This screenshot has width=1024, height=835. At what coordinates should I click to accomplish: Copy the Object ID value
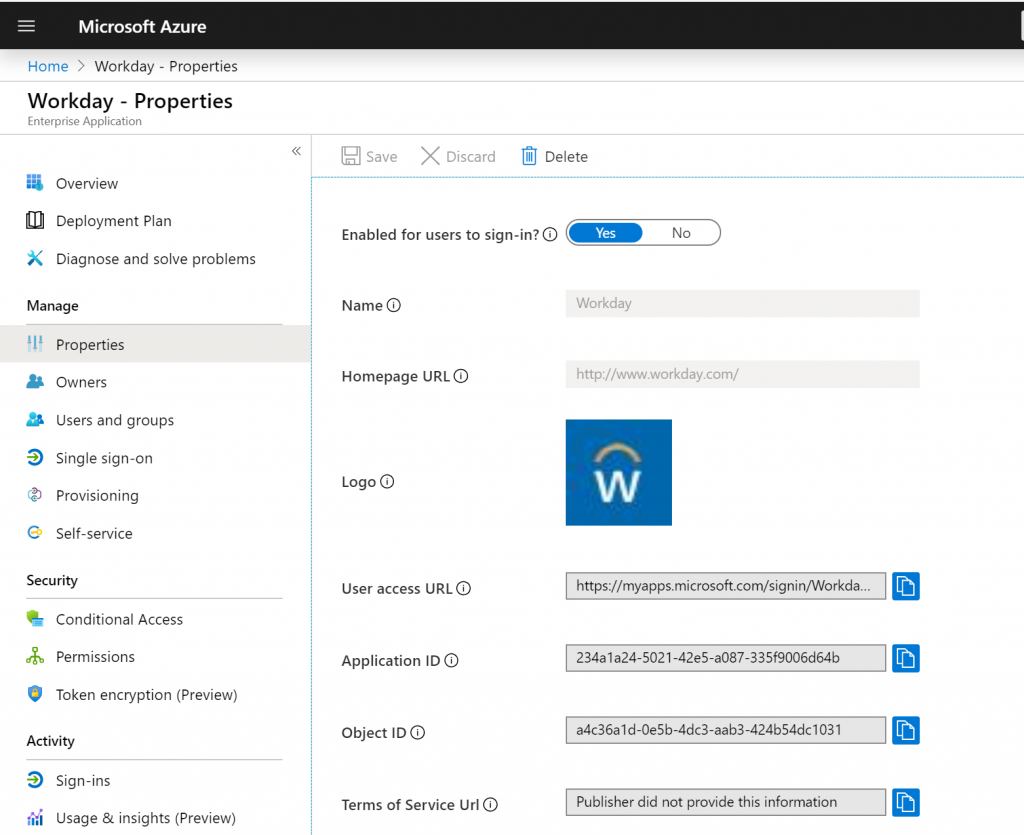(x=905, y=730)
